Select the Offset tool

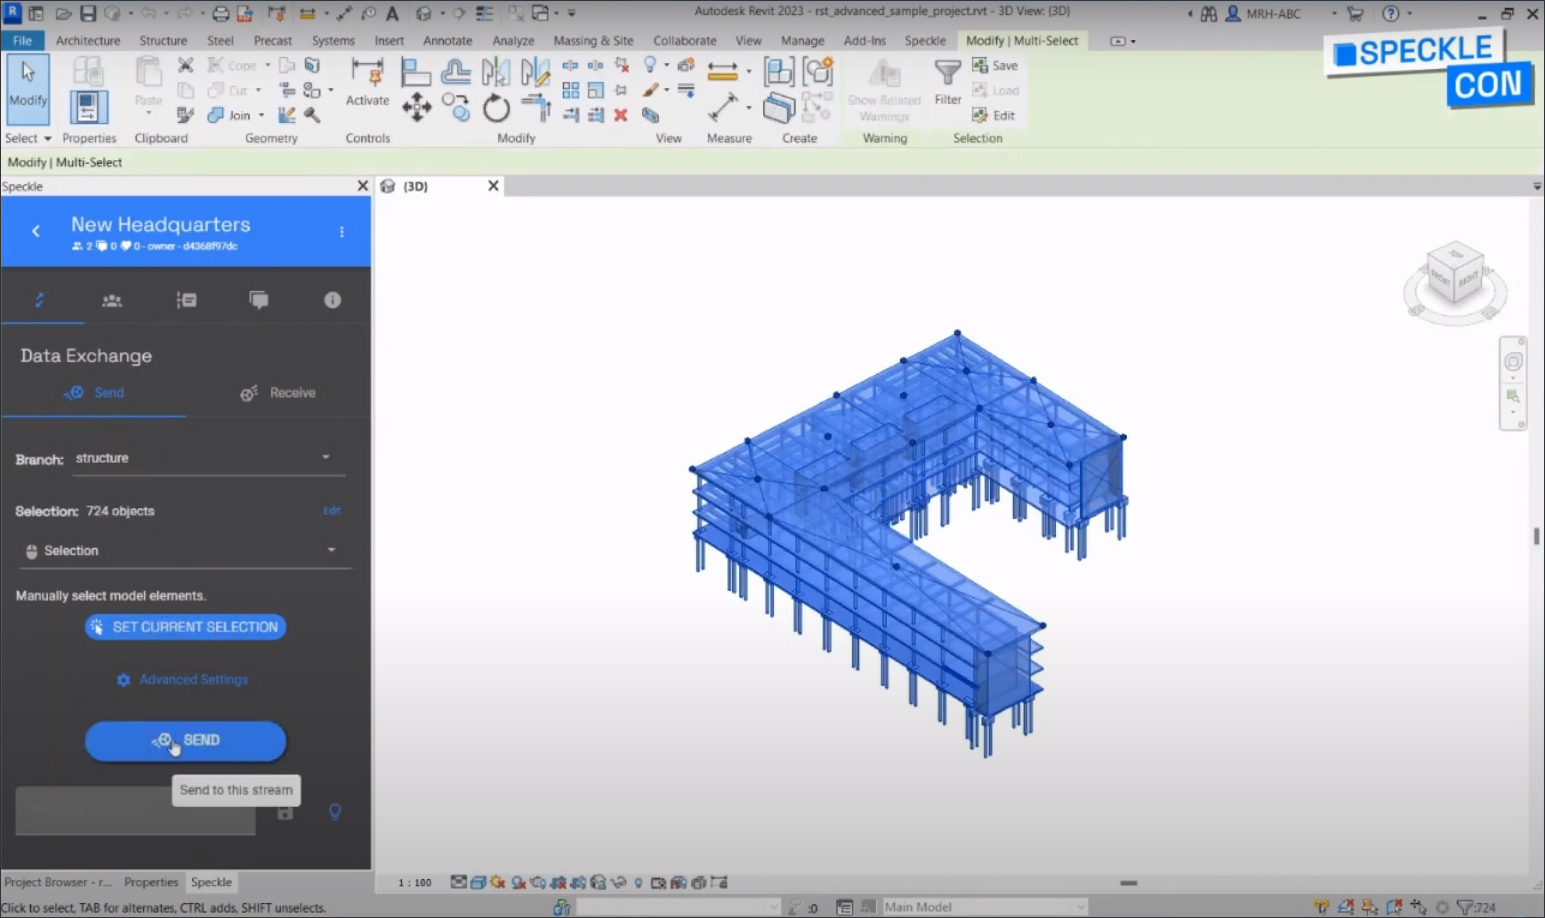(455, 72)
